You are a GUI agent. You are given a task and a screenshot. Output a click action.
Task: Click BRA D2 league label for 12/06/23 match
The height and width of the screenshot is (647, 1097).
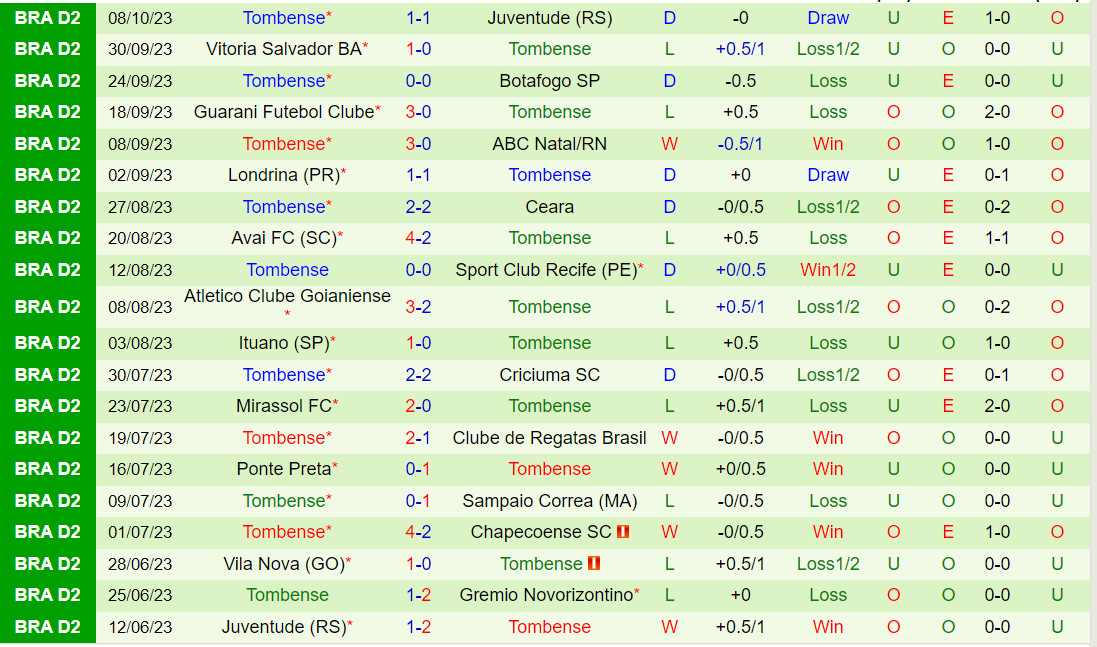[48, 627]
